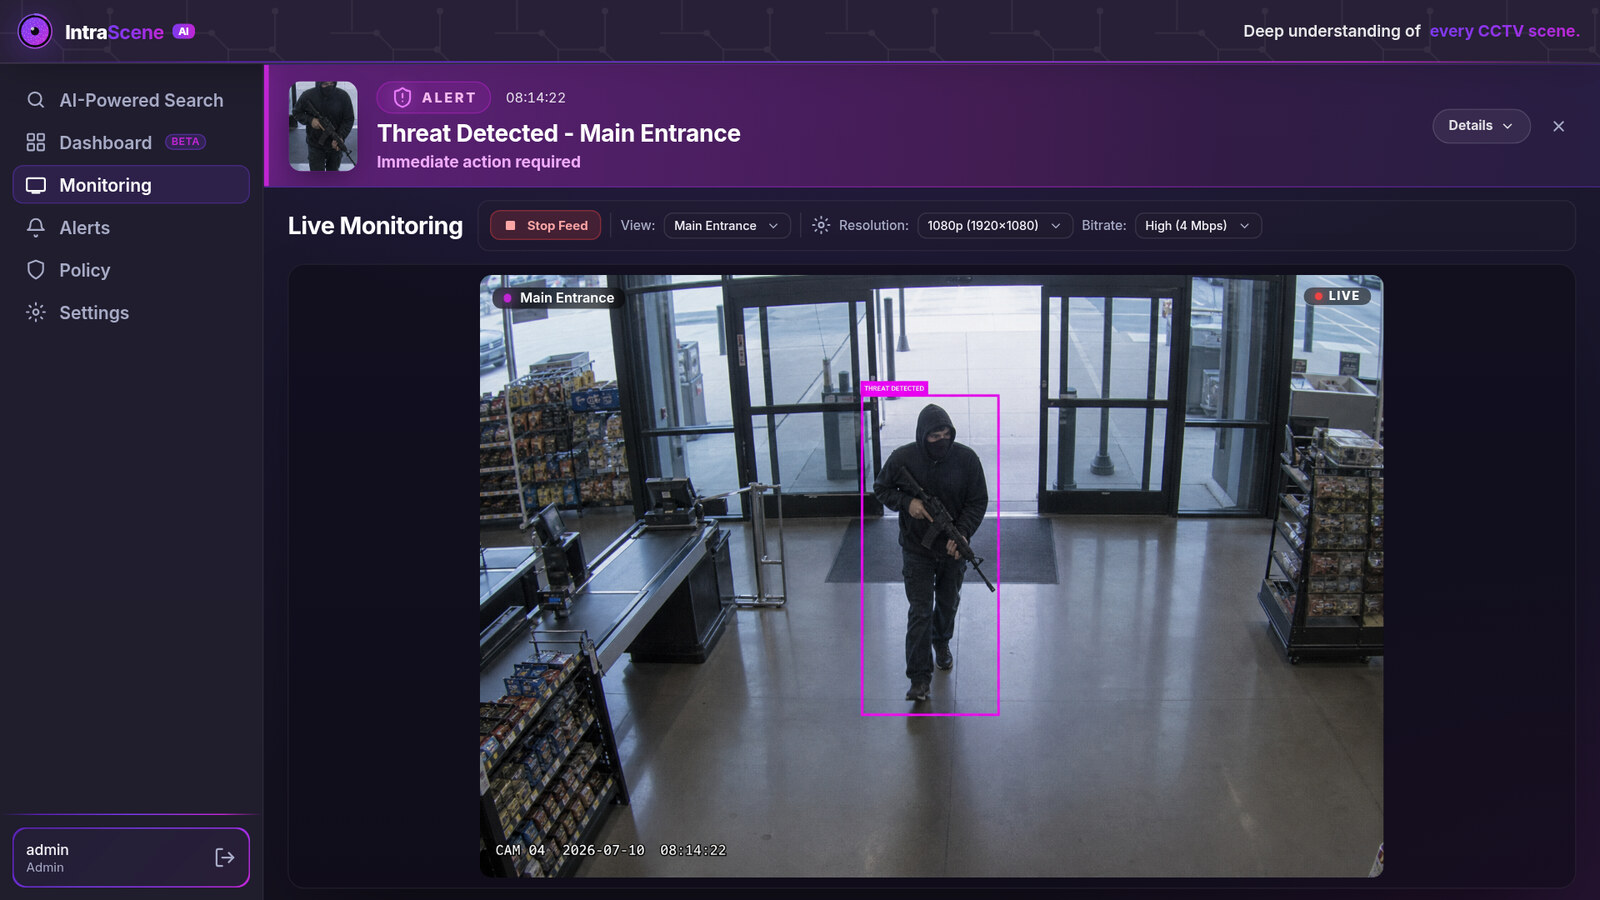
Task: Stop the live feed
Action: [546, 226]
